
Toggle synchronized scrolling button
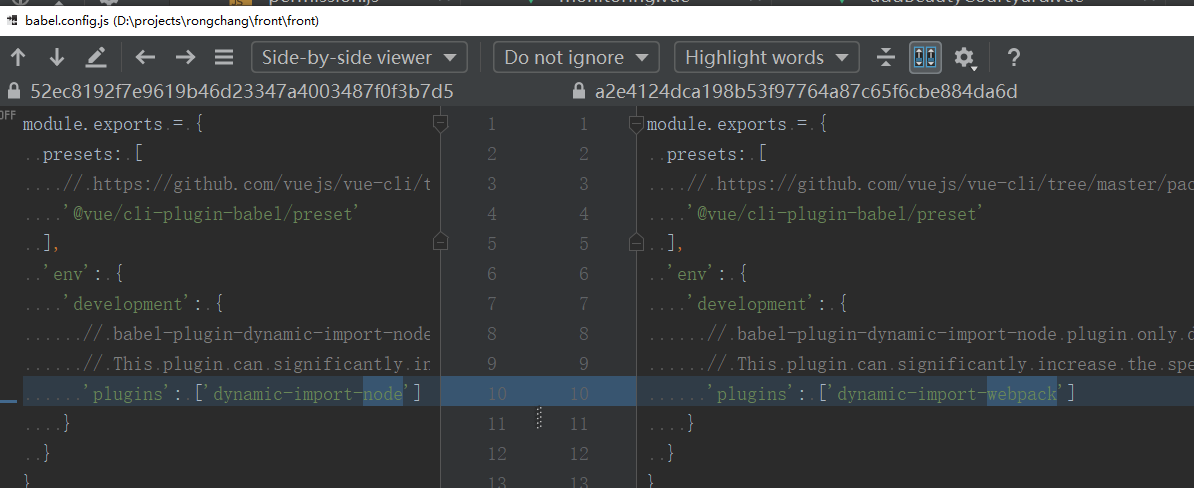pos(925,57)
